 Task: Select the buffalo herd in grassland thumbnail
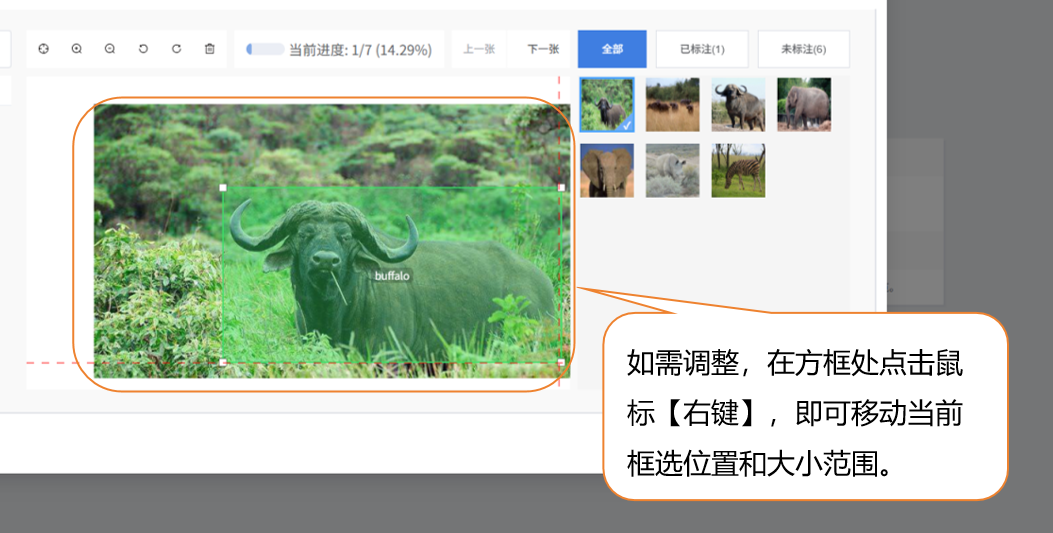pyautogui.click(x=672, y=105)
